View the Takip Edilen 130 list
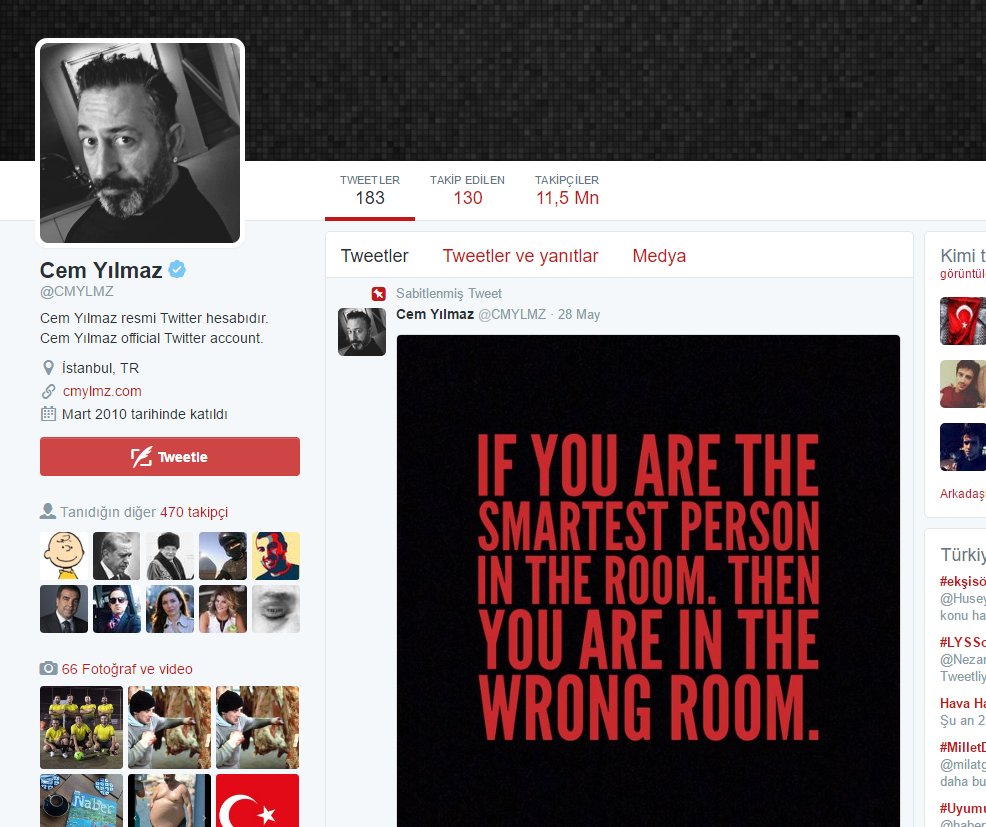Image resolution: width=986 pixels, height=827 pixels. [x=467, y=190]
